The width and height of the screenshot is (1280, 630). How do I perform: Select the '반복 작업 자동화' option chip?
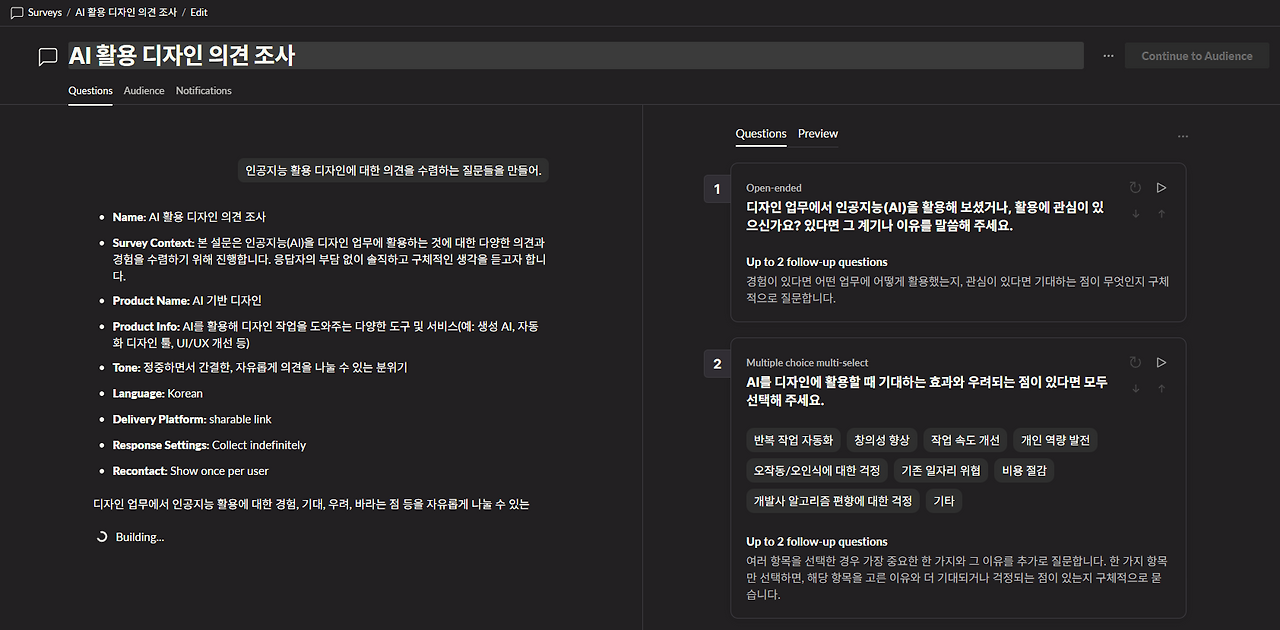[x=793, y=440]
